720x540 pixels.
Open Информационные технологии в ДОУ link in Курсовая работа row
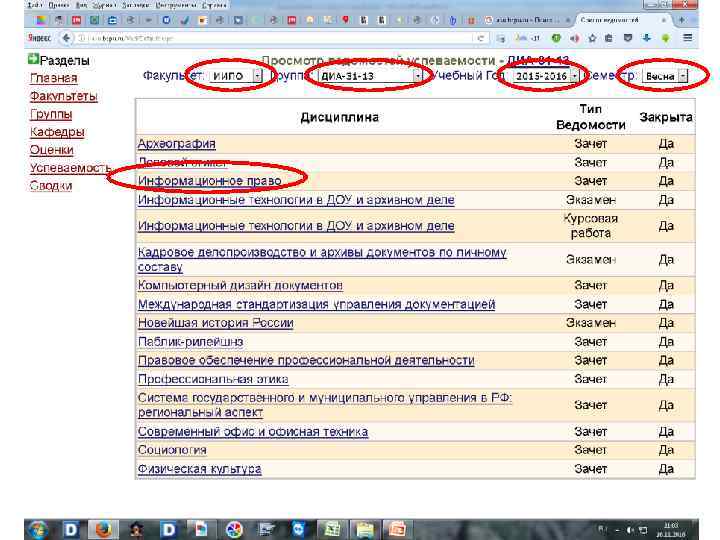coord(296,226)
